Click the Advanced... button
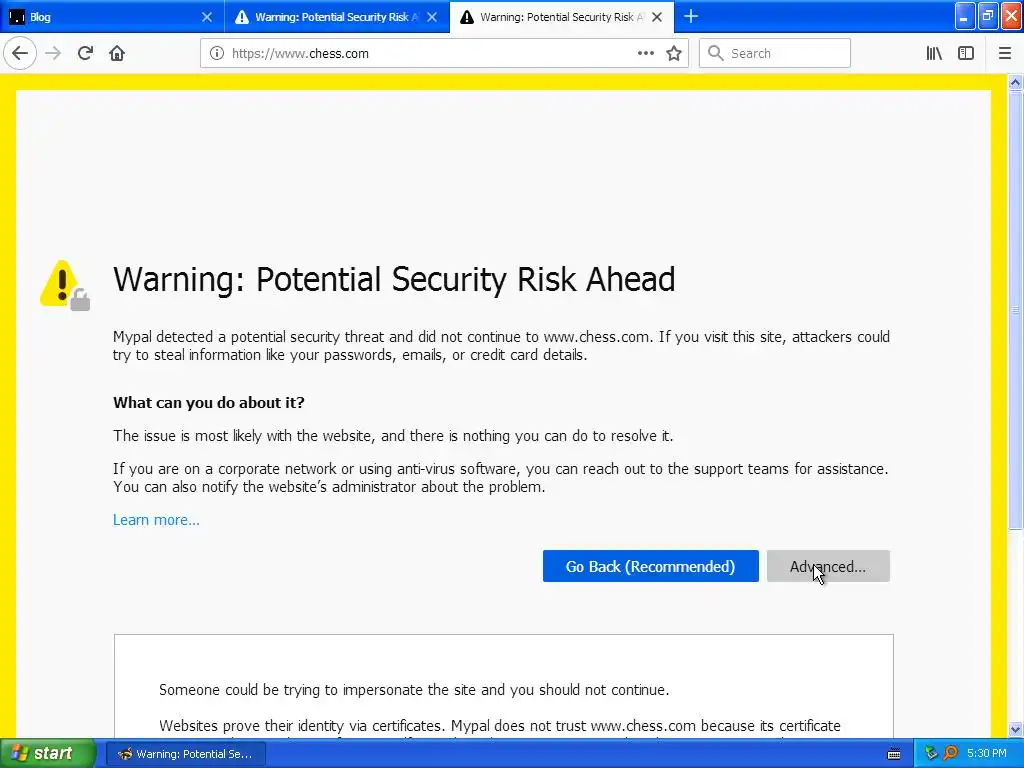 (828, 566)
